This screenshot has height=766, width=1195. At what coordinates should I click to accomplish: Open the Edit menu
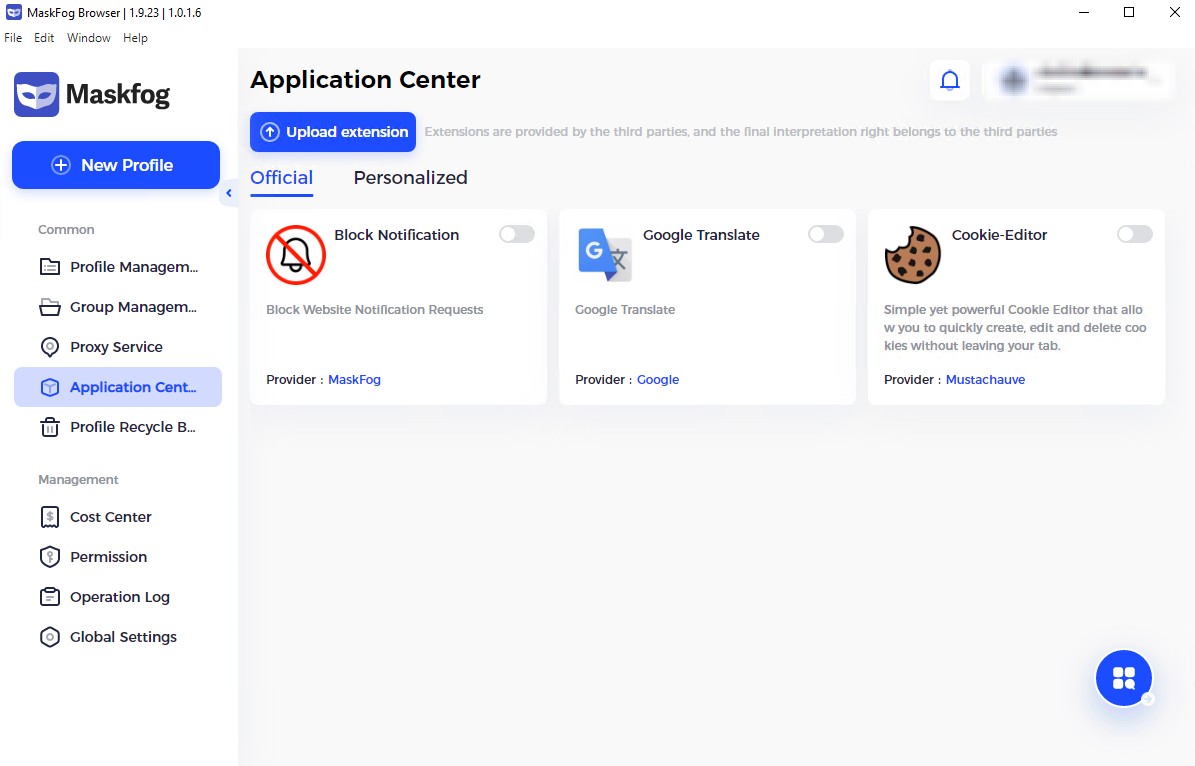44,37
